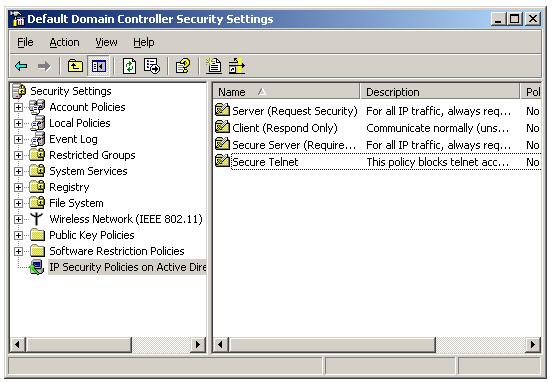Click tree pane scrollbar left arrow
The height and width of the screenshot is (383, 552).
[18, 344]
